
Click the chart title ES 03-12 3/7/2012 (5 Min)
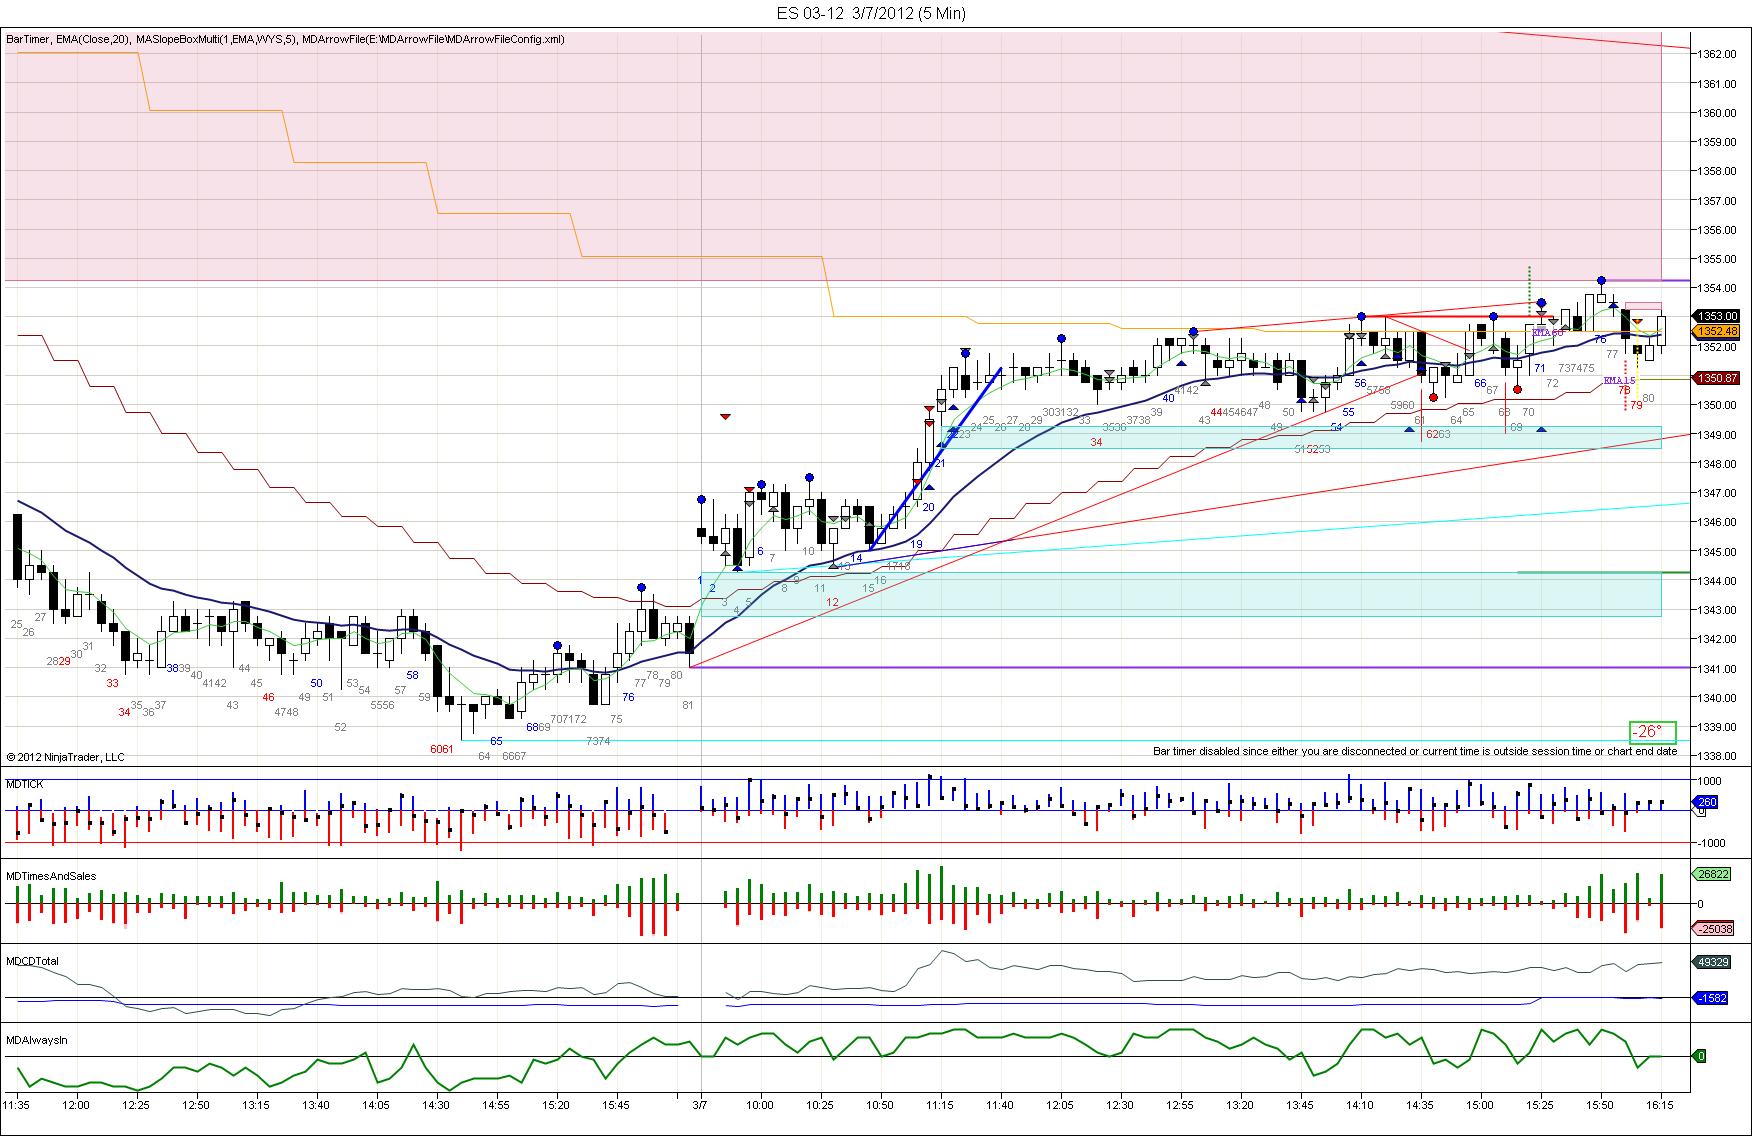point(871,13)
